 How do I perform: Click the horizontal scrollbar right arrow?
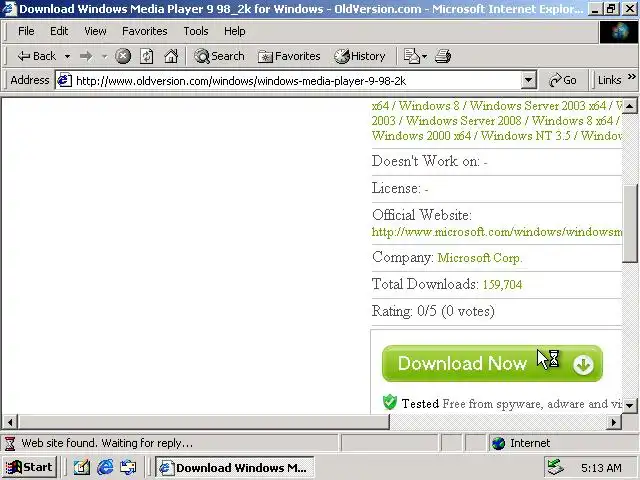[614, 422]
